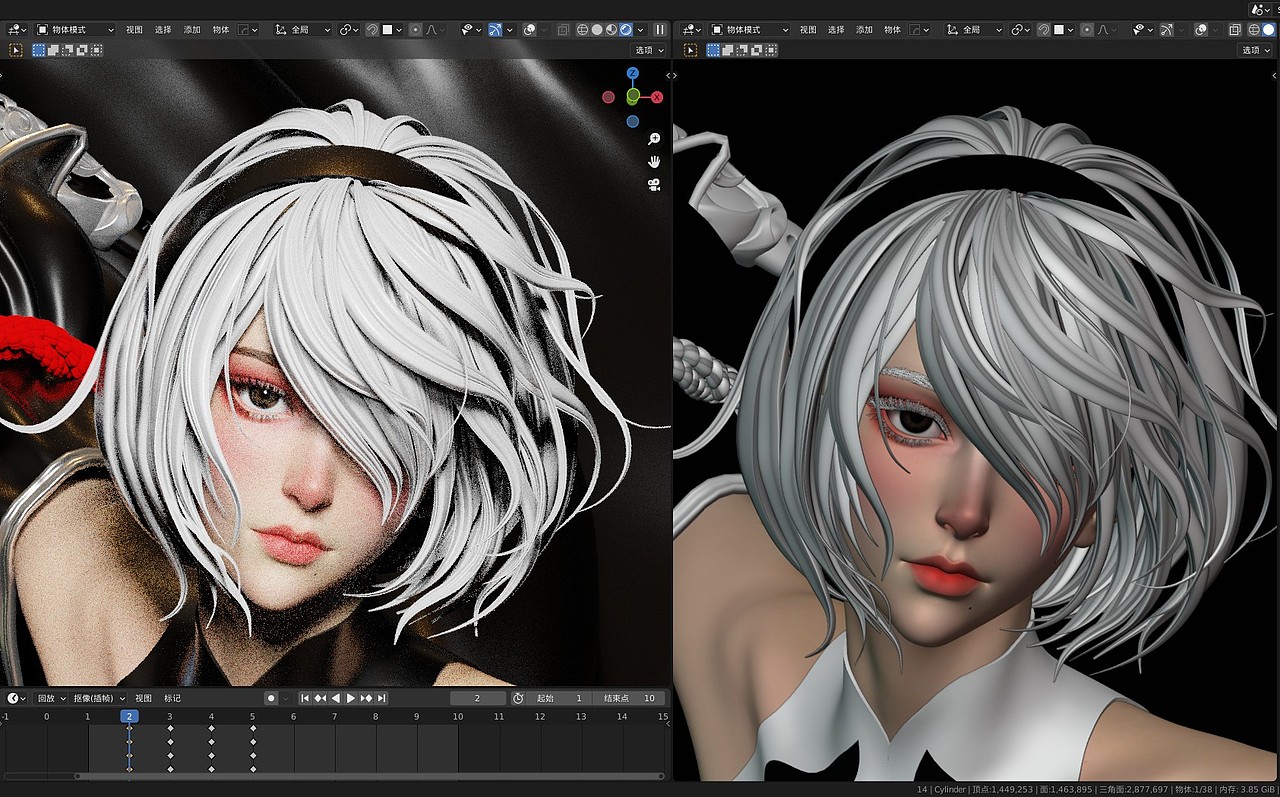Screen dimensions: 1280x797
Task: Toggle gizmos display in left viewport
Action: point(495,30)
